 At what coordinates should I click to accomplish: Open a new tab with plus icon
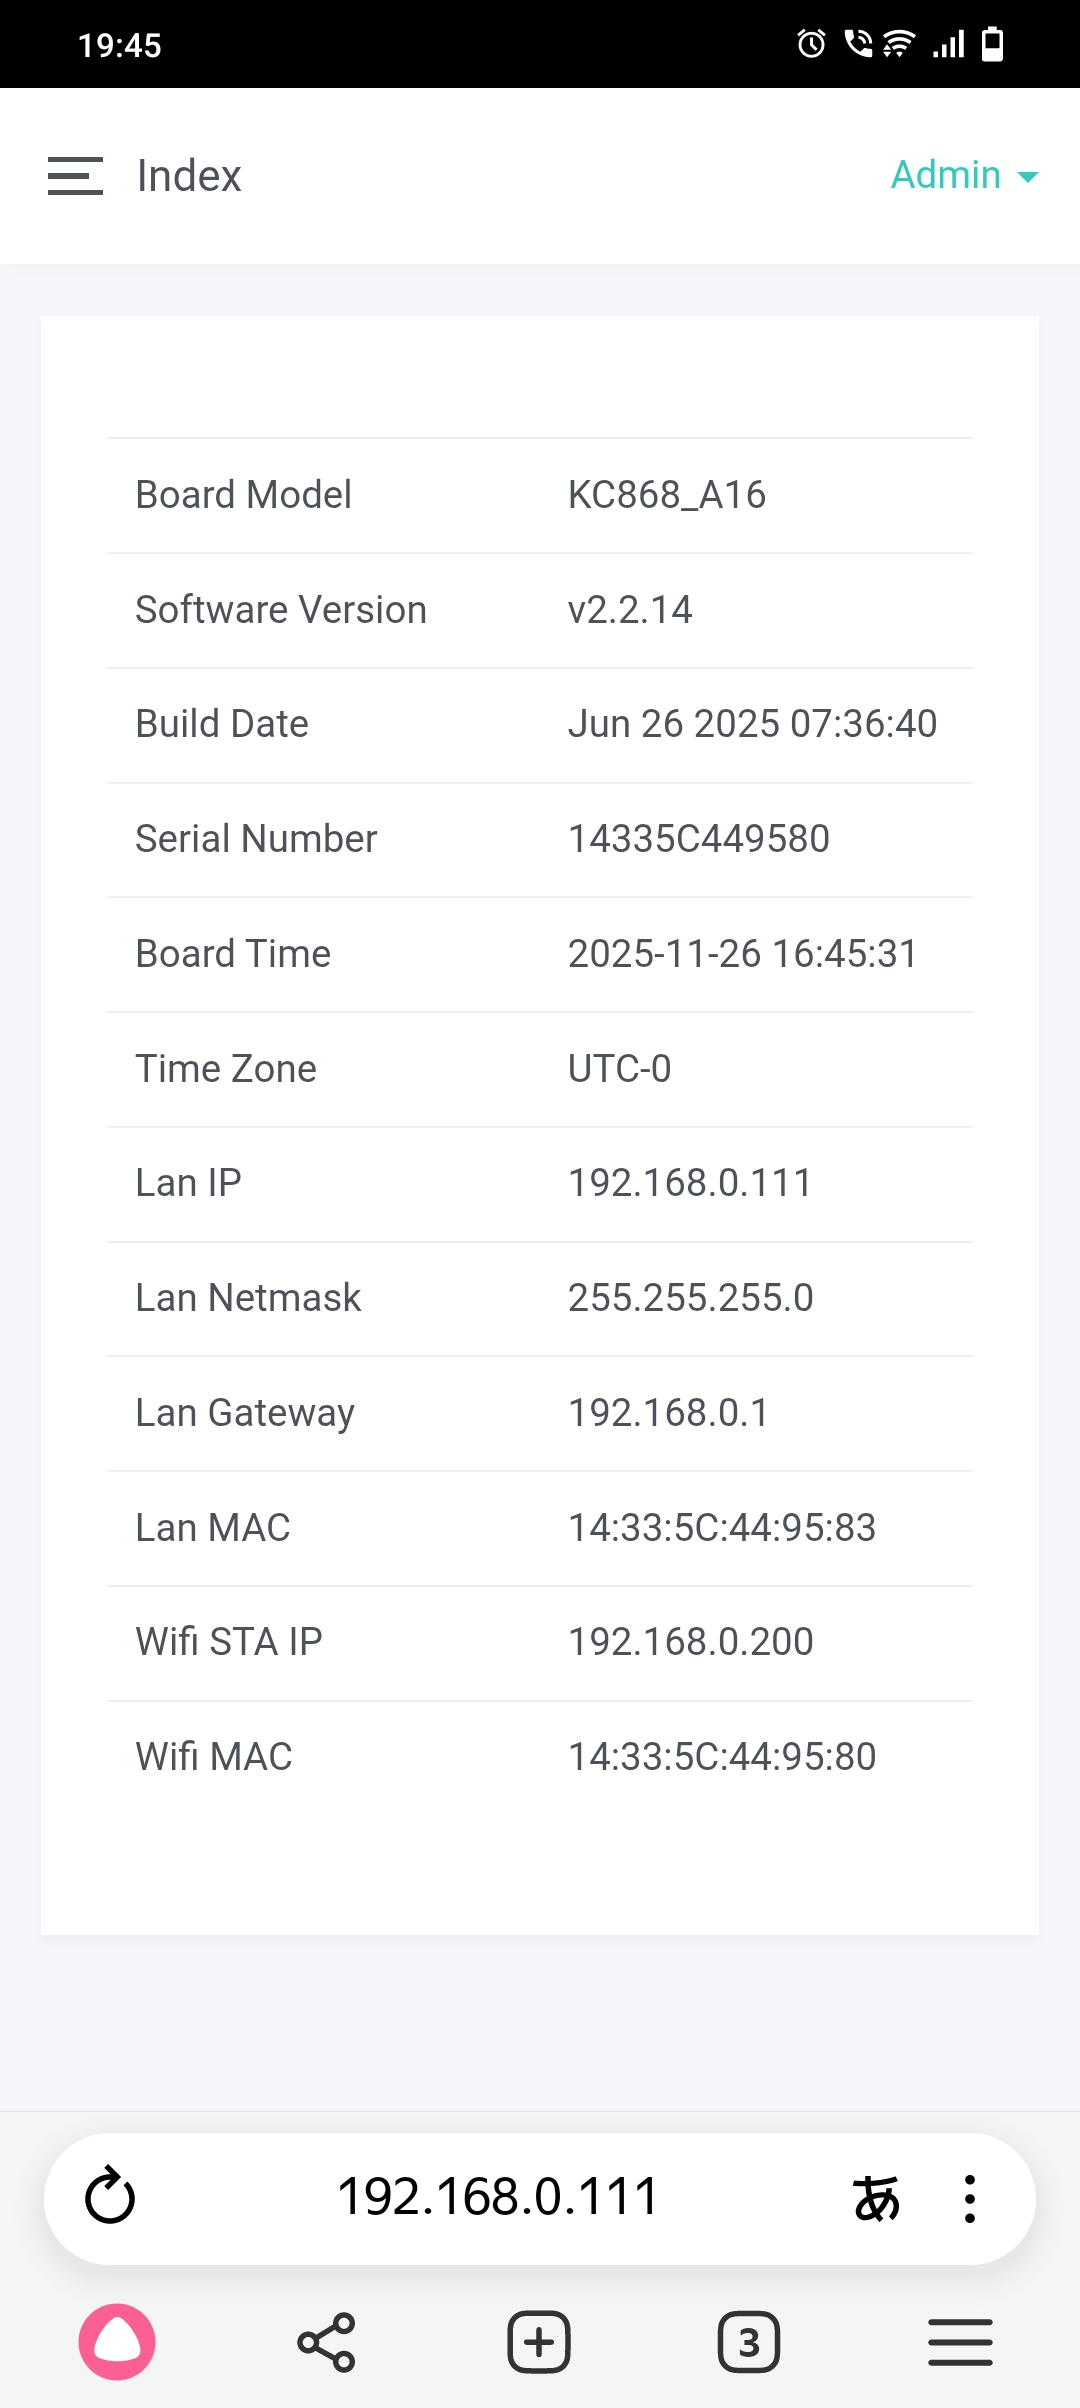click(x=539, y=2342)
